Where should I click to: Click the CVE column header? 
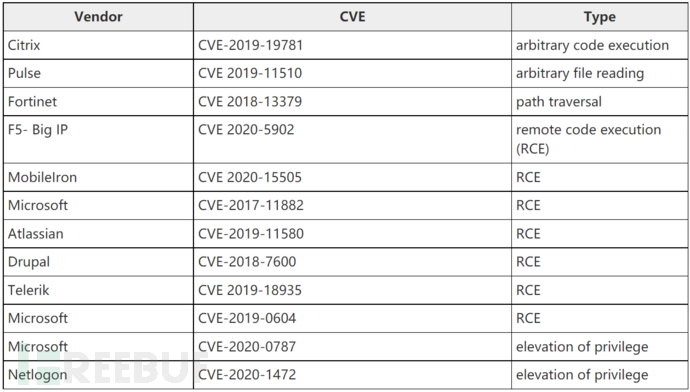(352, 17)
